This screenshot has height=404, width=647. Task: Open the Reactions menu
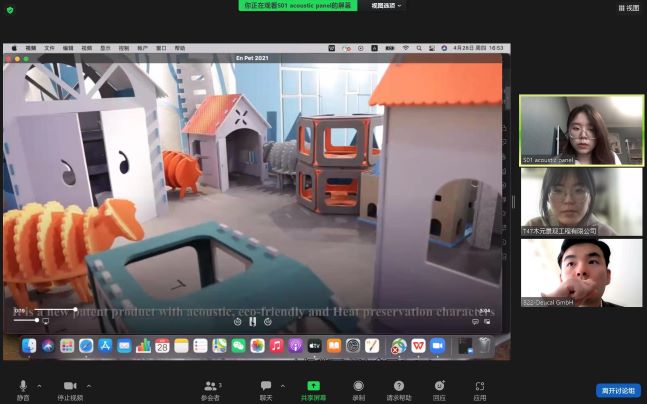pos(439,386)
